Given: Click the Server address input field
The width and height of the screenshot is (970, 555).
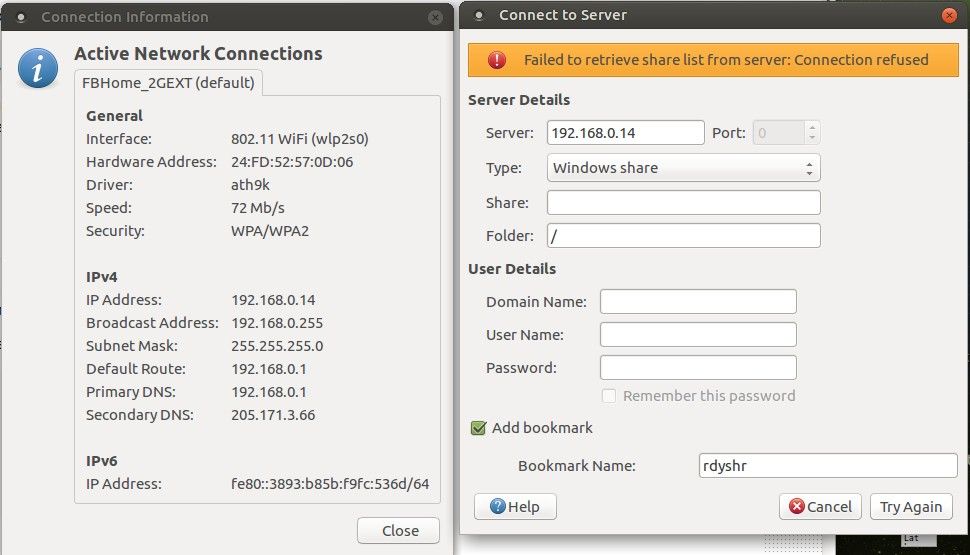Looking at the screenshot, I should coord(626,133).
